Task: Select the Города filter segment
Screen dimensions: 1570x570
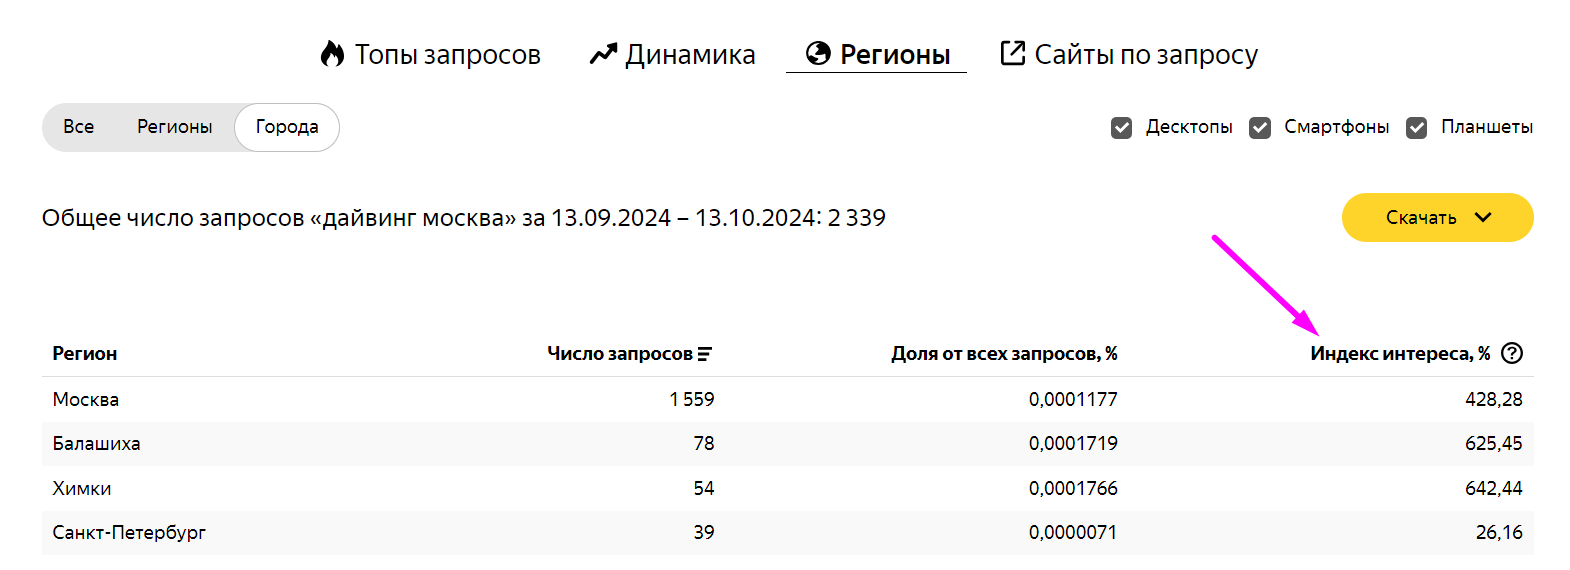Action: click(x=287, y=127)
